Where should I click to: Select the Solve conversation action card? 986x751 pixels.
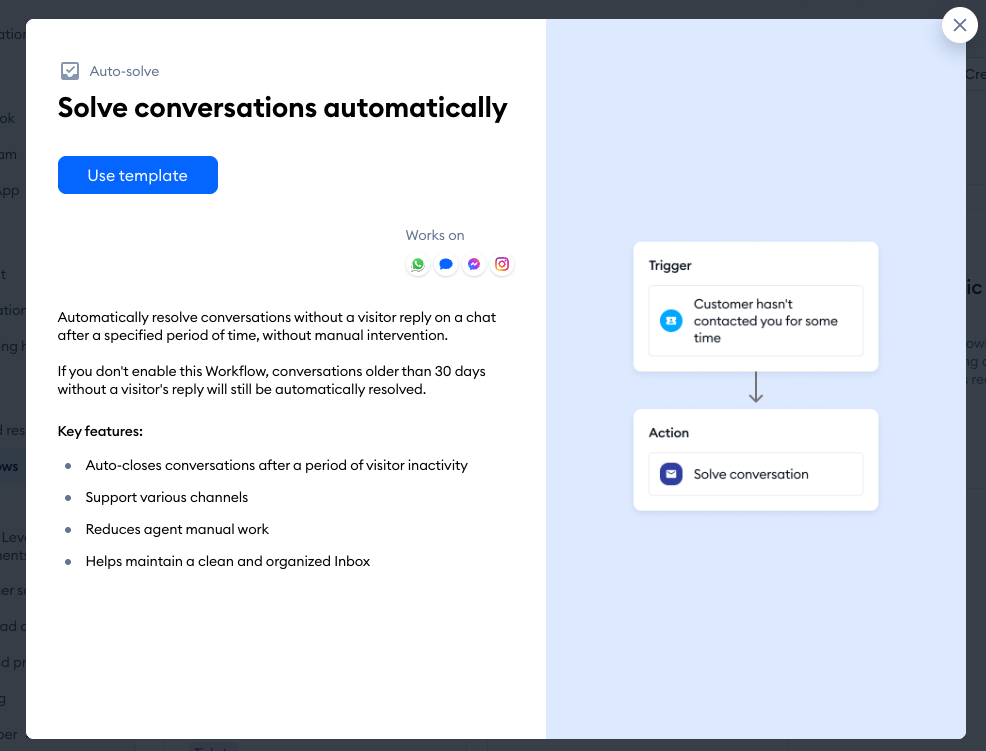[756, 474]
